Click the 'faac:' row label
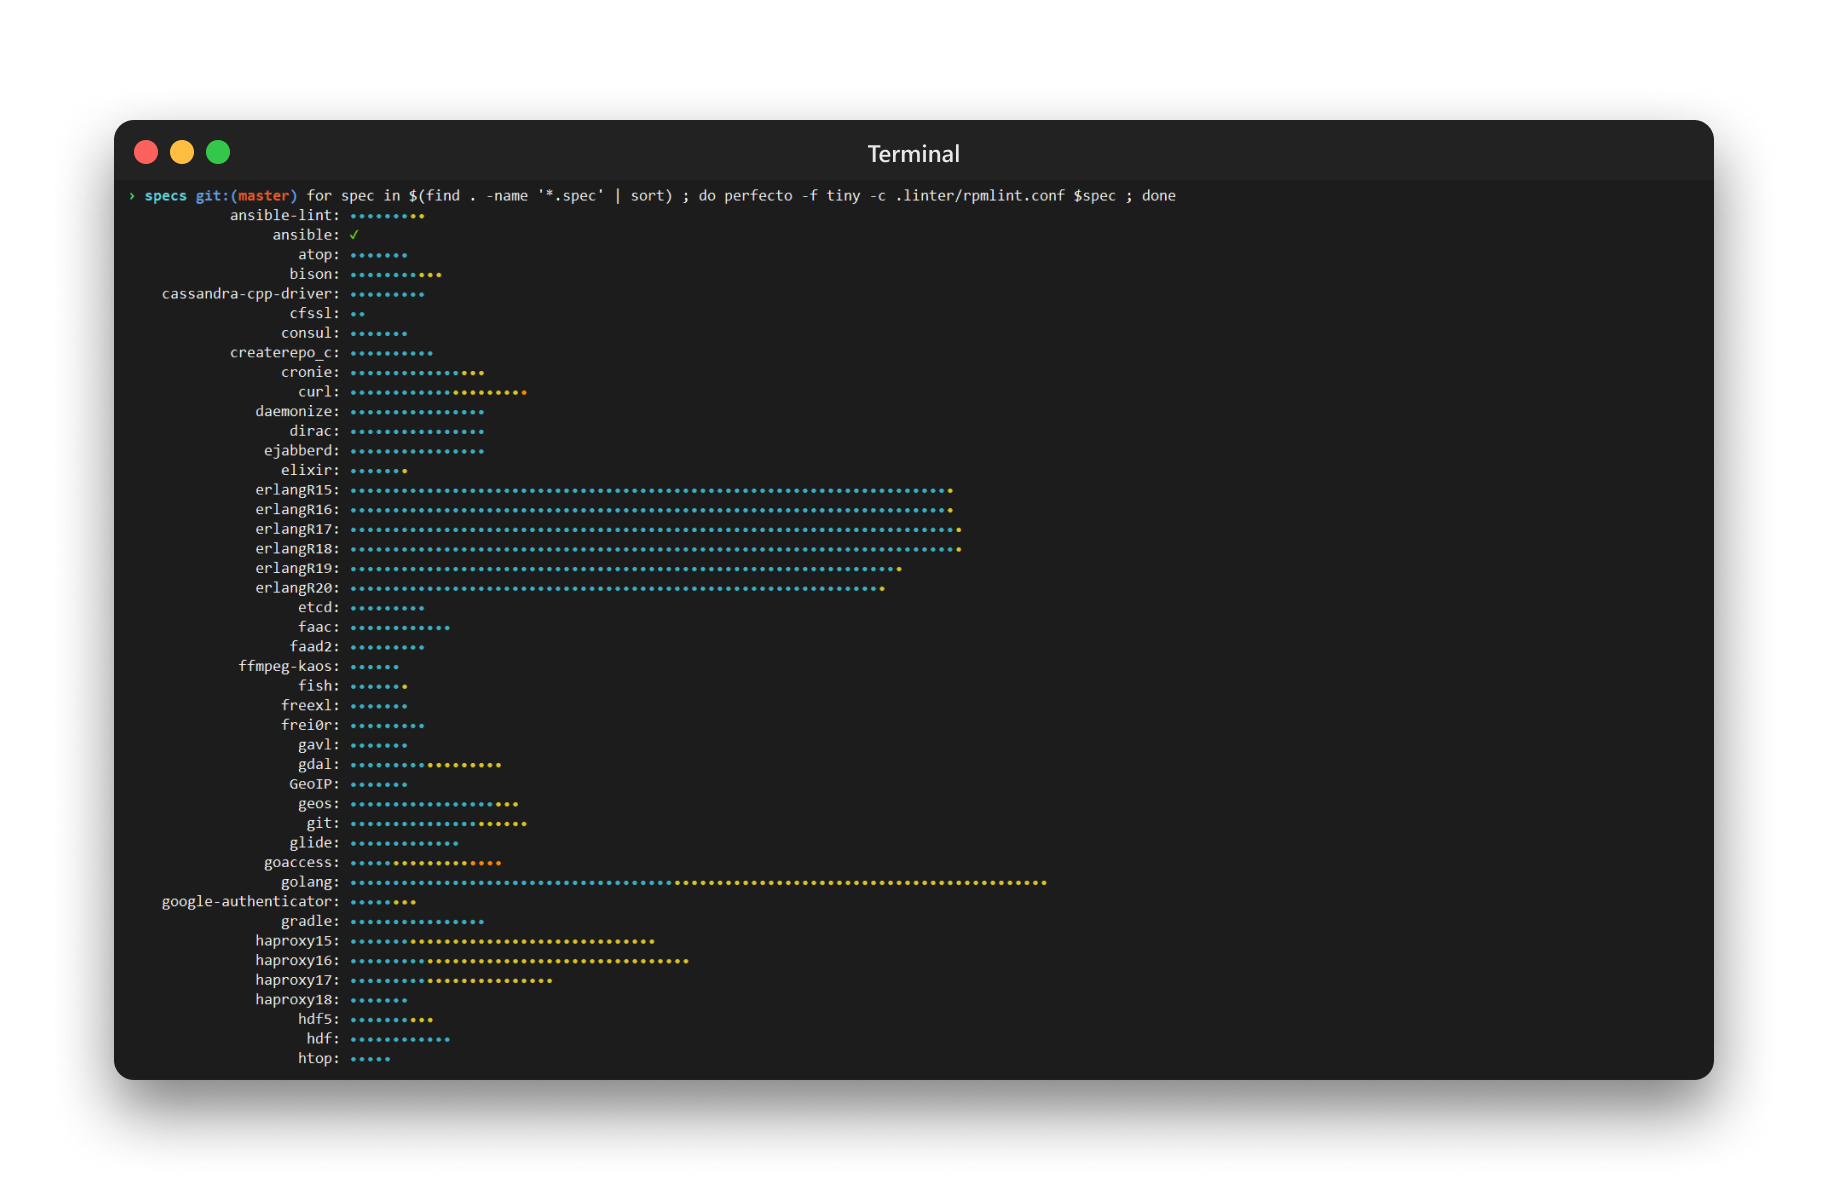Image resolution: width=1828 pixels, height=1200 pixels. (x=319, y=627)
